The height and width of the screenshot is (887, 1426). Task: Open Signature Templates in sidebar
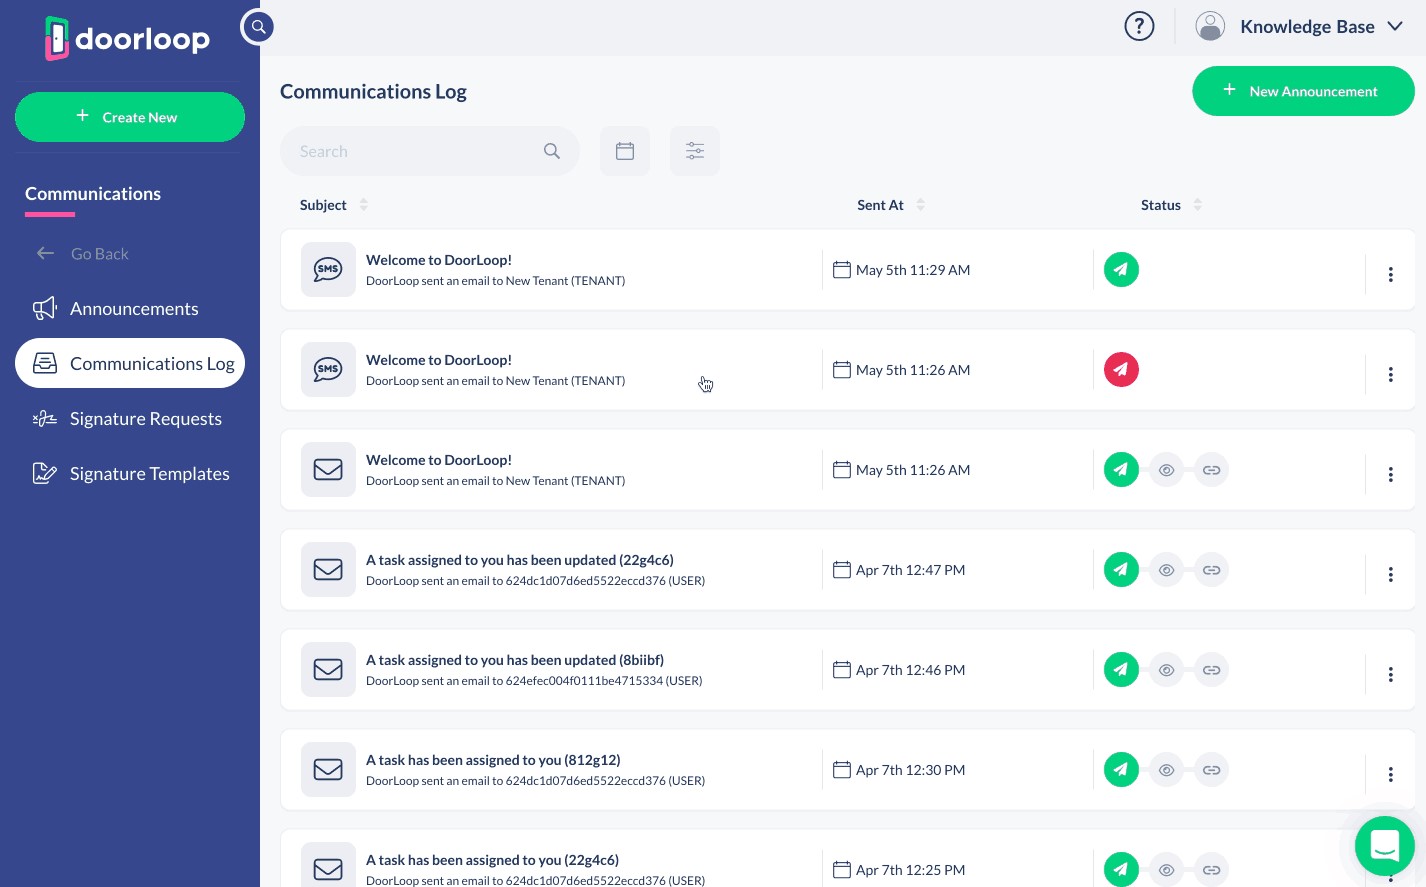click(130, 474)
